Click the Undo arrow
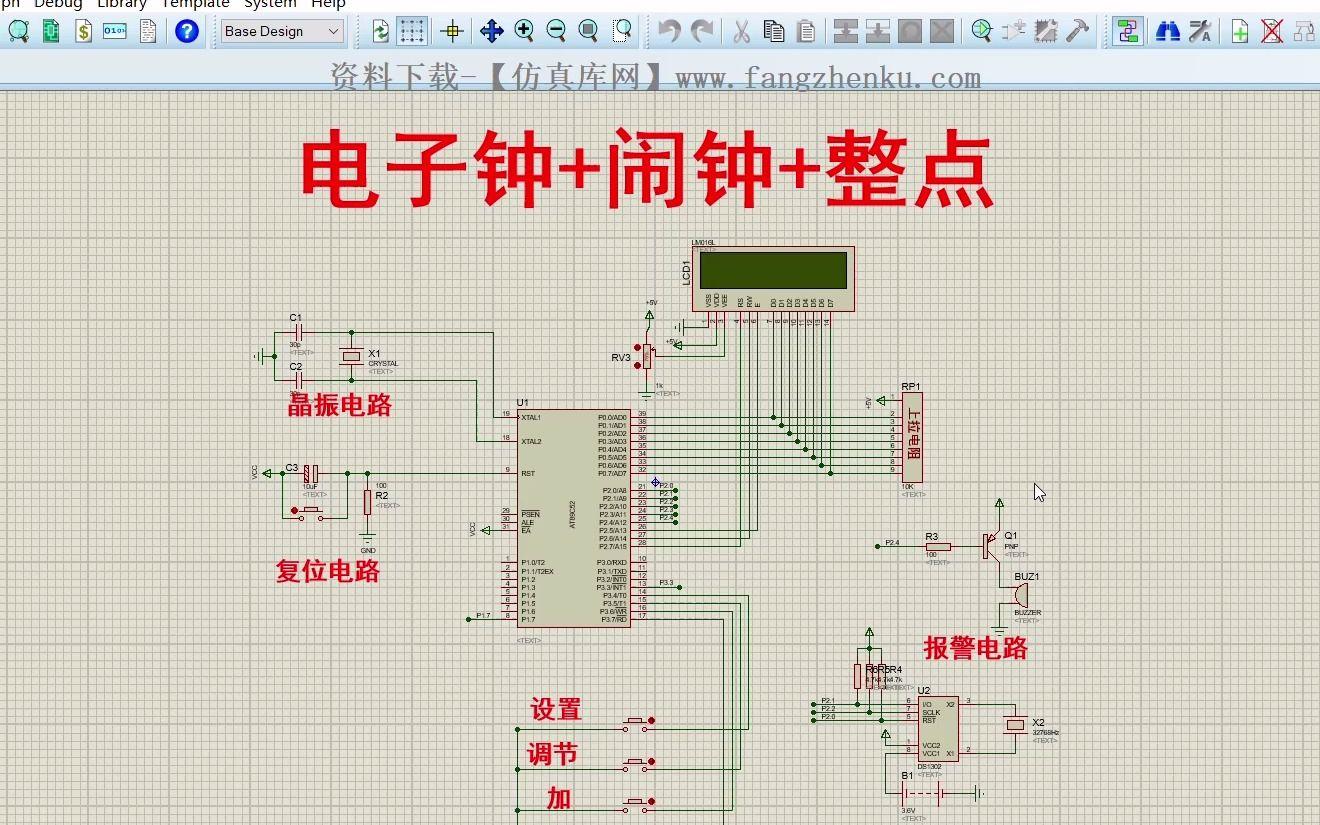The height and width of the screenshot is (825, 1320). pyautogui.click(x=669, y=31)
